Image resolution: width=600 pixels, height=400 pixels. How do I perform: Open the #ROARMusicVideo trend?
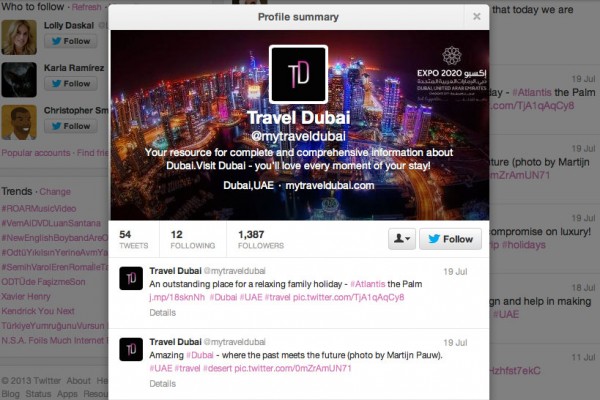[39, 209]
